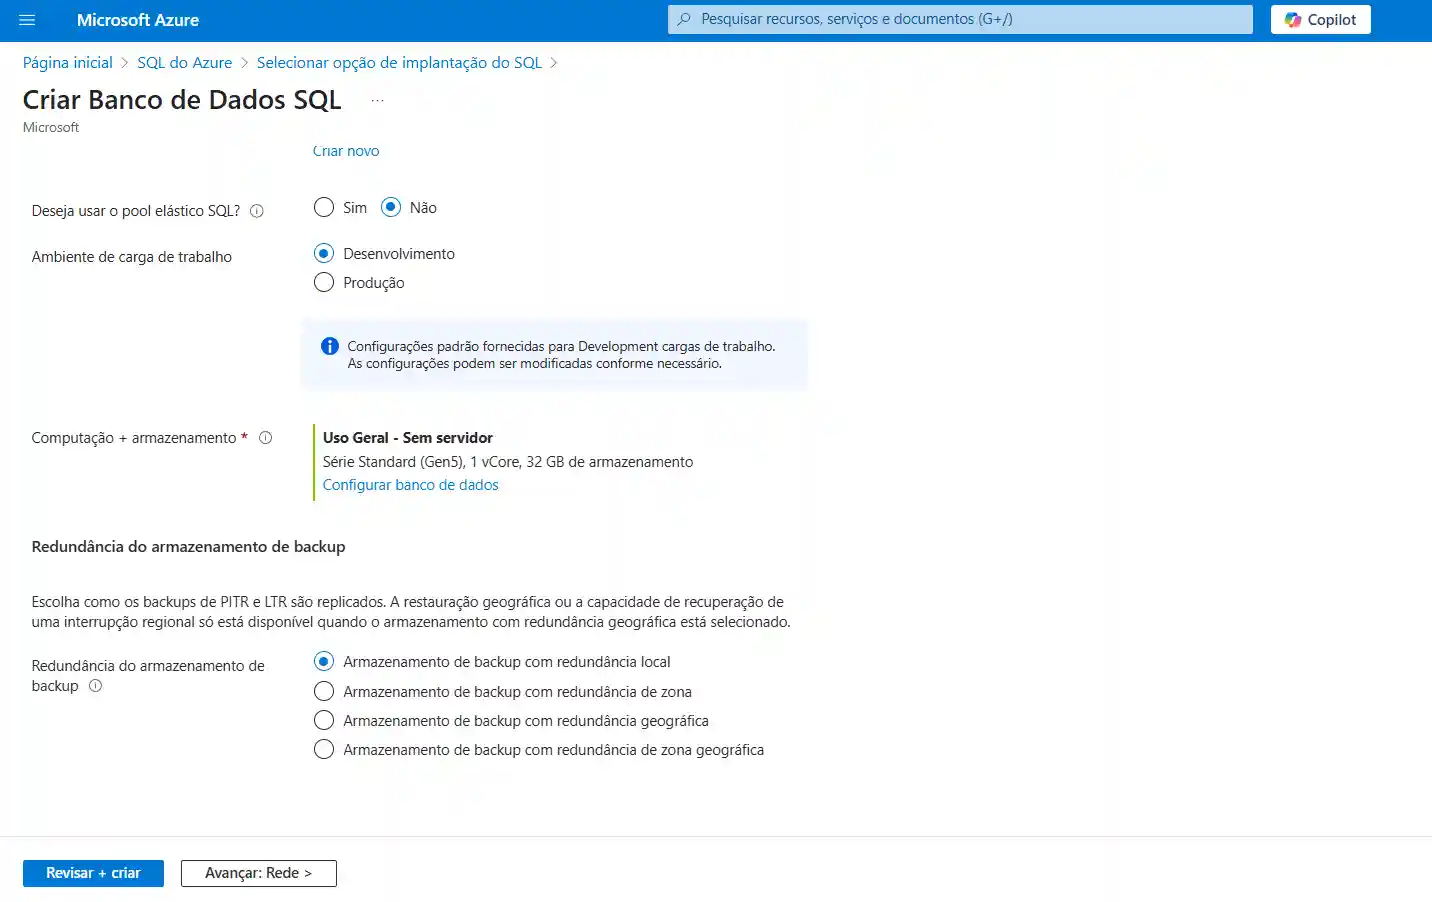Go to Página inicial breadcrumb
This screenshot has width=1432, height=902.
pyautogui.click(x=68, y=63)
